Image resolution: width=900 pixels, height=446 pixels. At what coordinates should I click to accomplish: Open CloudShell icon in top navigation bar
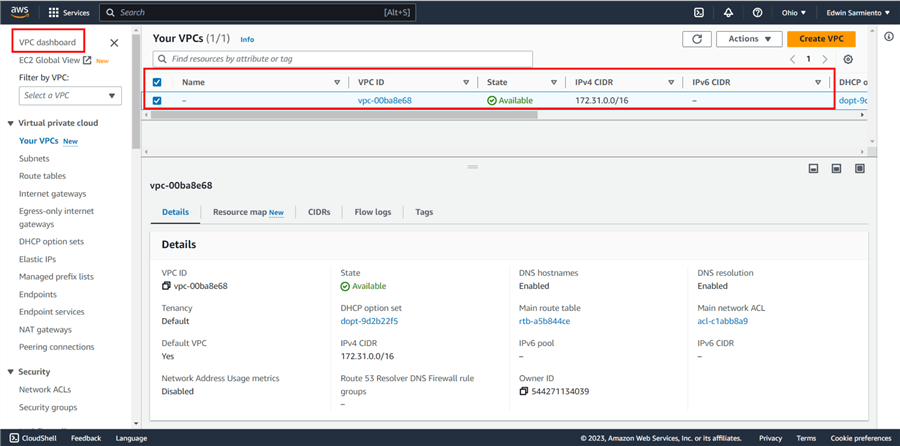700,13
